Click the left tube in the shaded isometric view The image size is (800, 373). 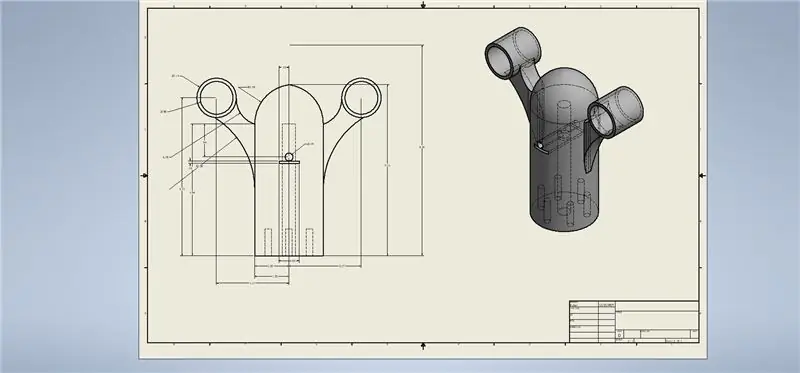pyautogui.click(x=512, y=53)
